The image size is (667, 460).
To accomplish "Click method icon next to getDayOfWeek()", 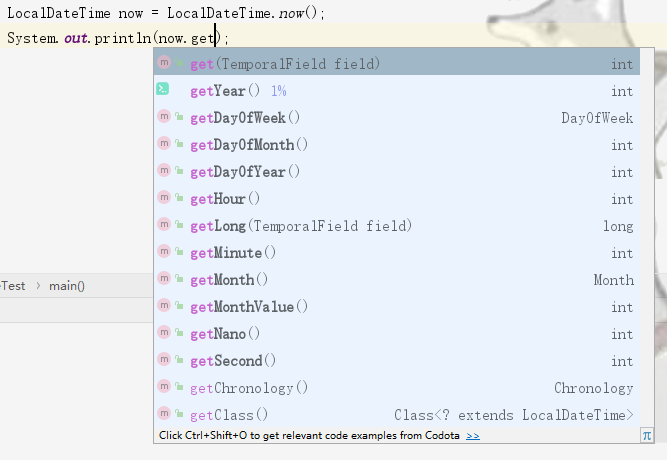I will [x=164, y=116].
